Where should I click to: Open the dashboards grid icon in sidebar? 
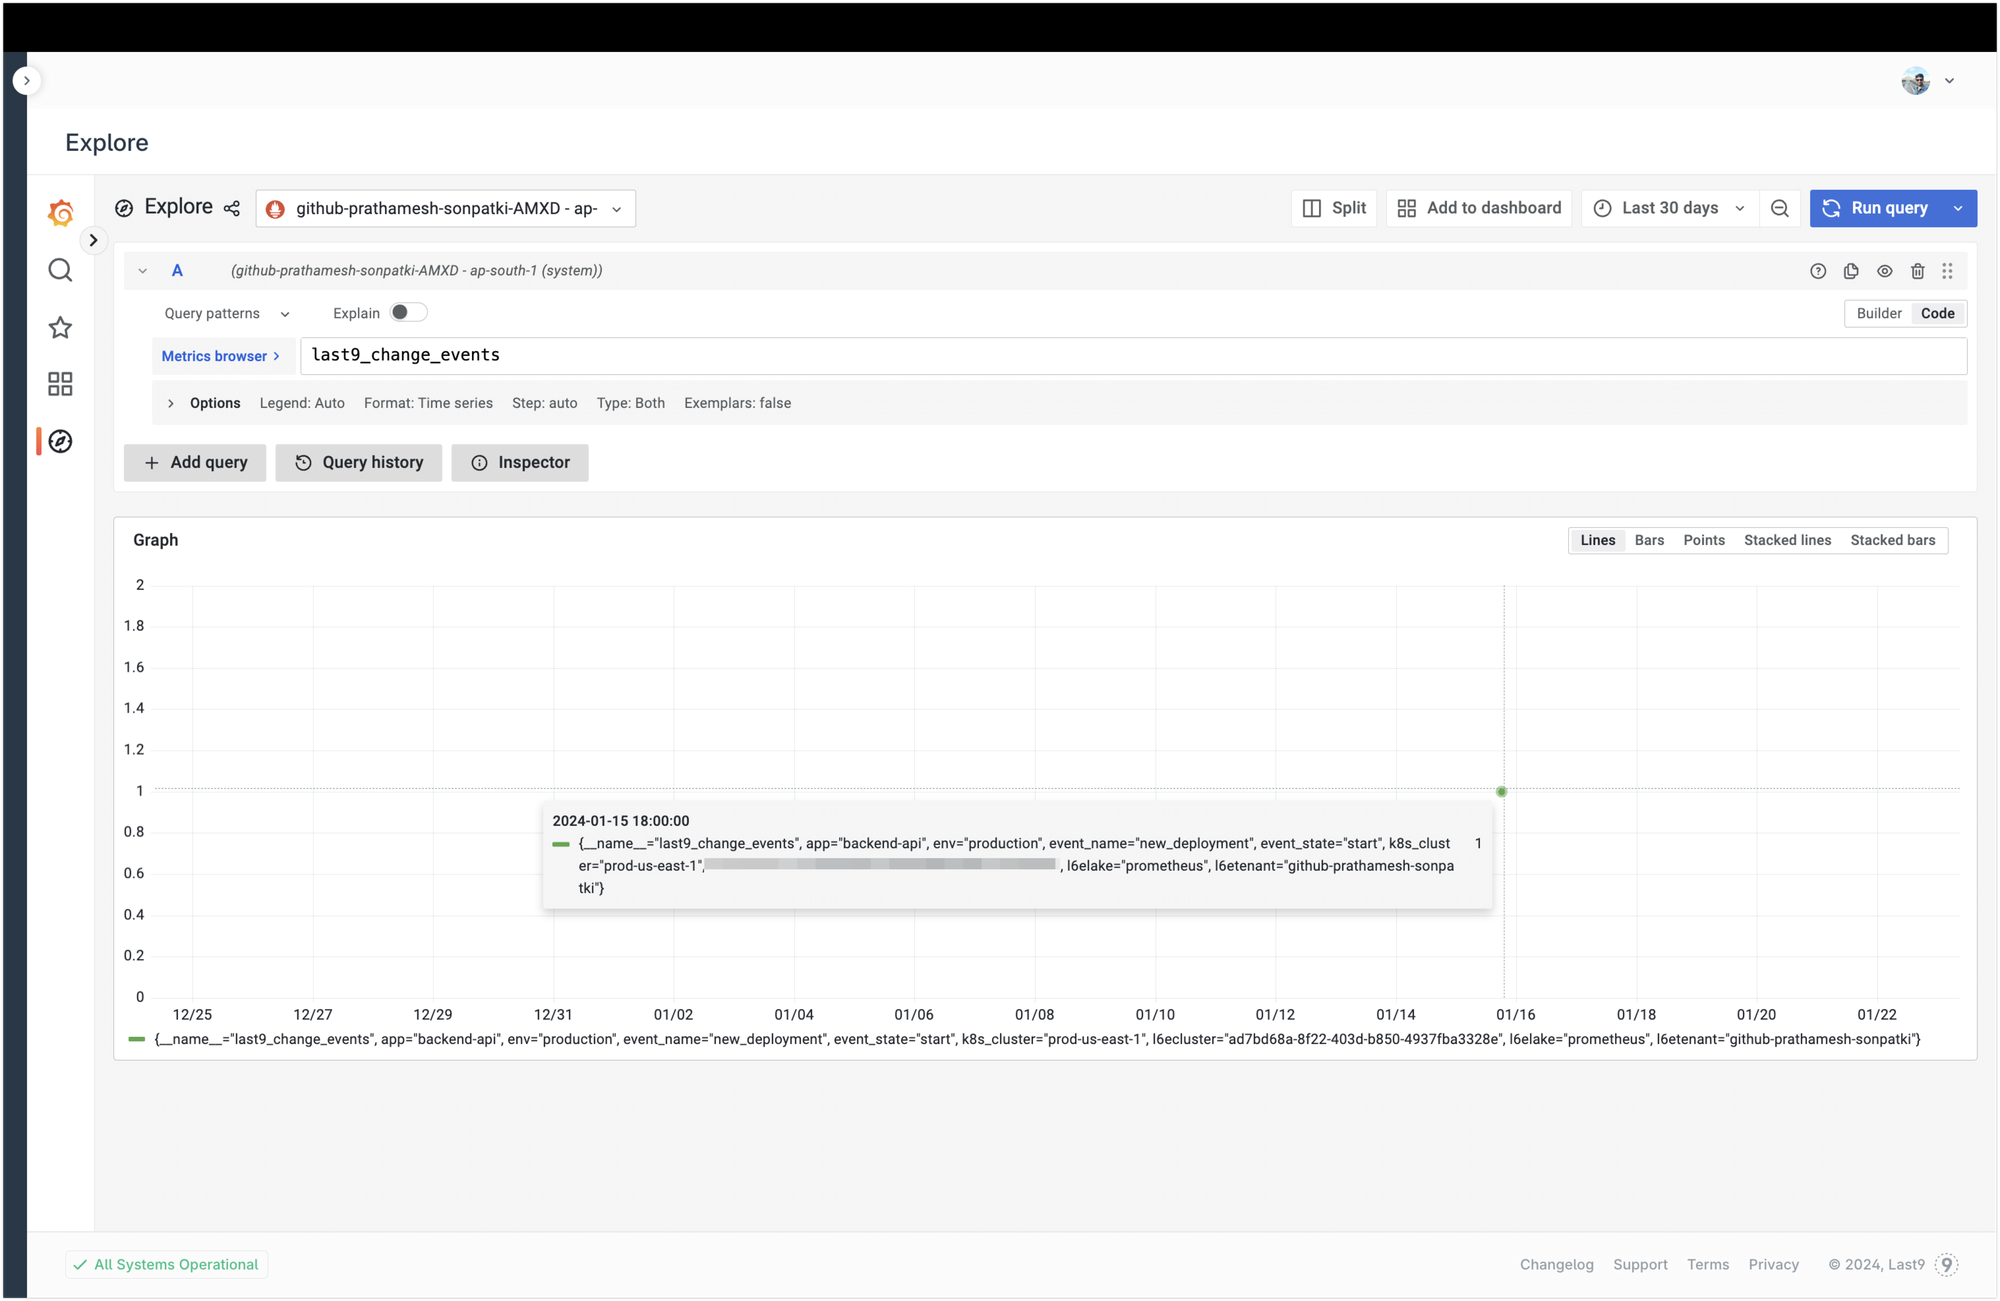point(59,384)
